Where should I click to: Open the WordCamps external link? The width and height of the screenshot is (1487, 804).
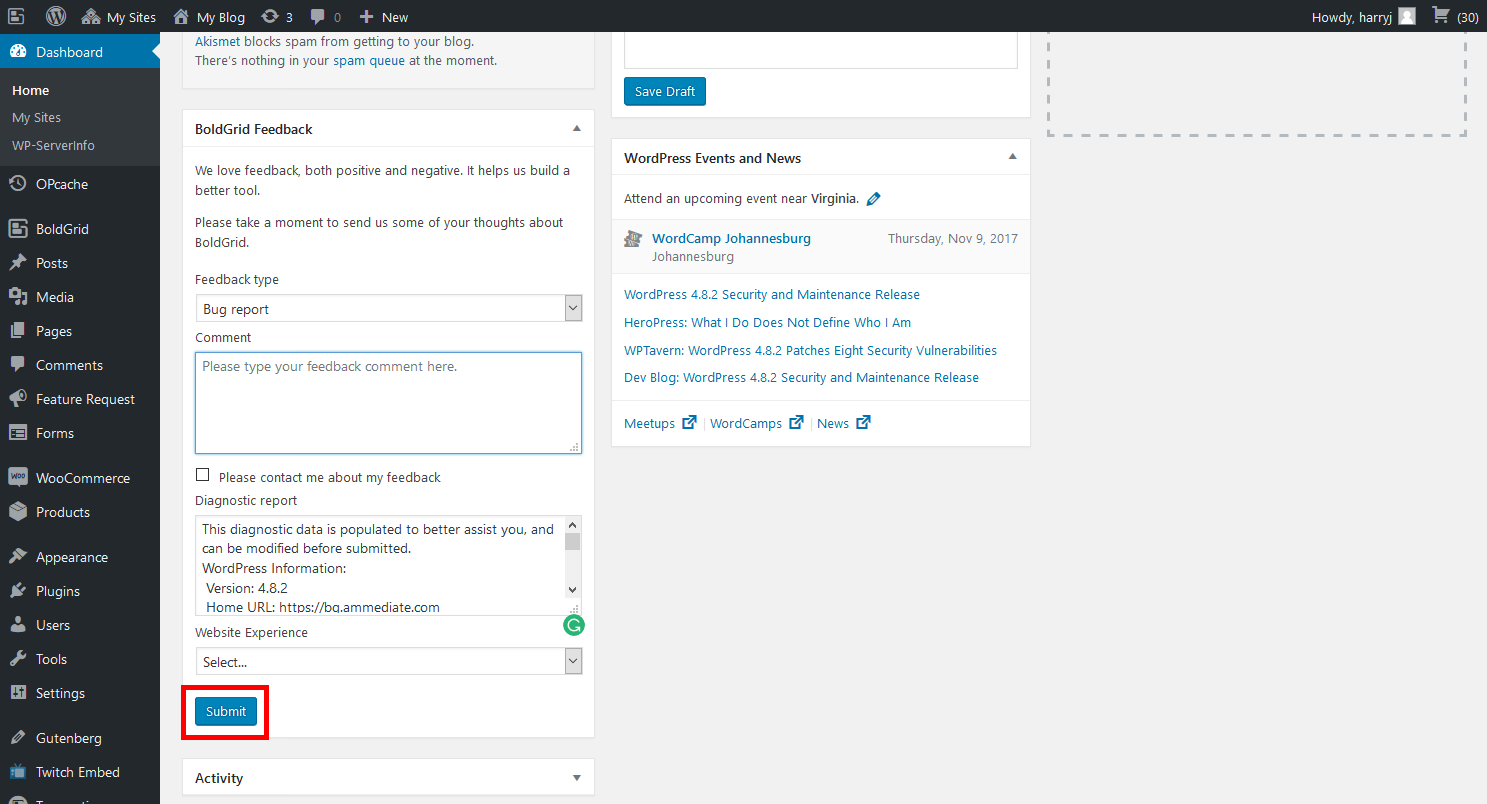(x=757, y=423)
